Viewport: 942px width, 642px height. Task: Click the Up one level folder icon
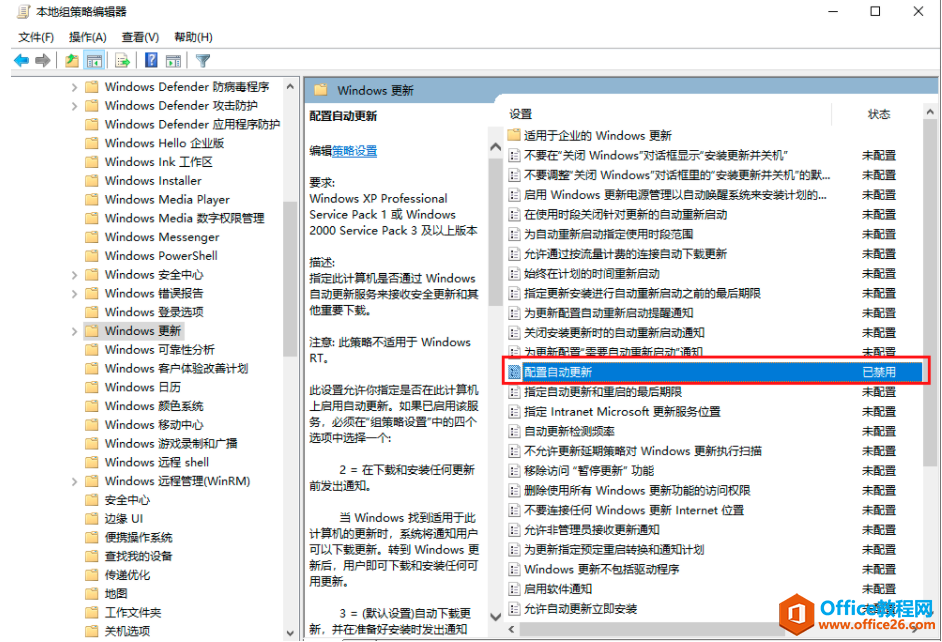coord(71,61)
